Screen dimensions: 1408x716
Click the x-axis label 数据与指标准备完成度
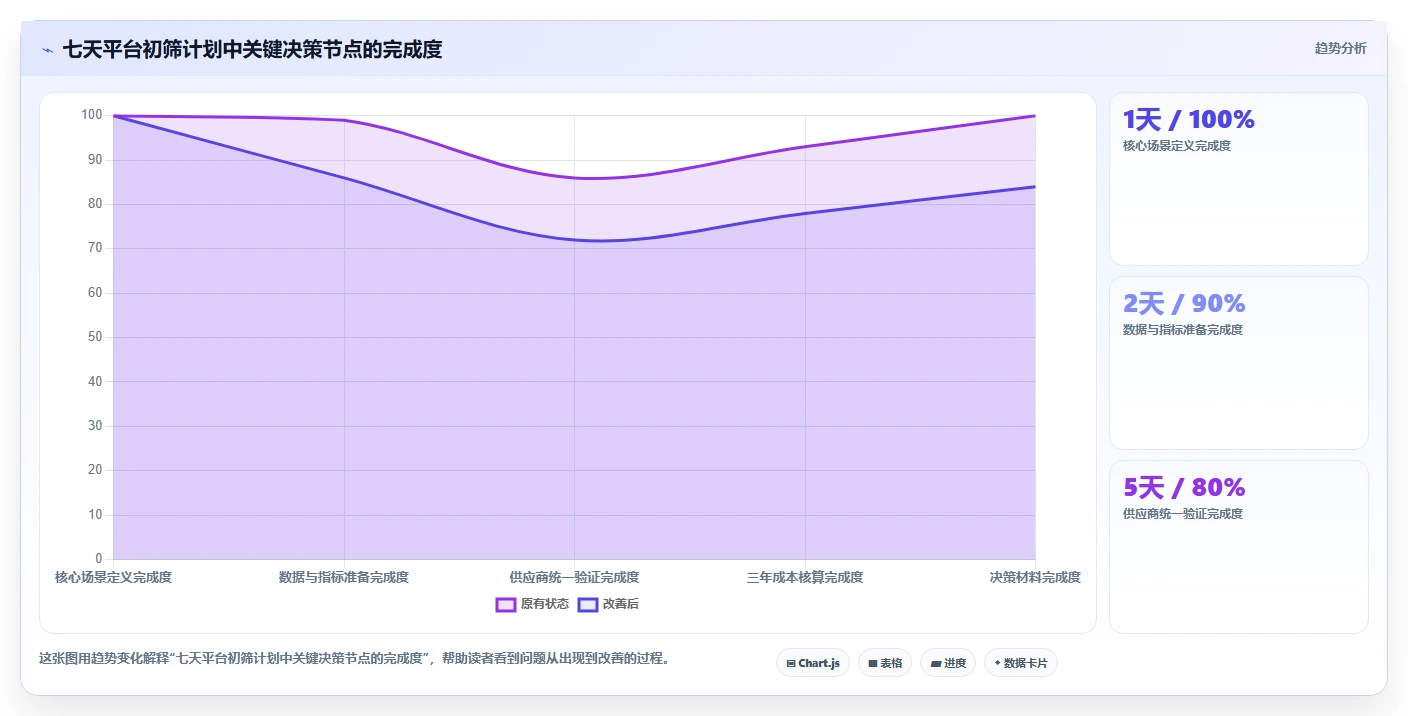[344, 578]
